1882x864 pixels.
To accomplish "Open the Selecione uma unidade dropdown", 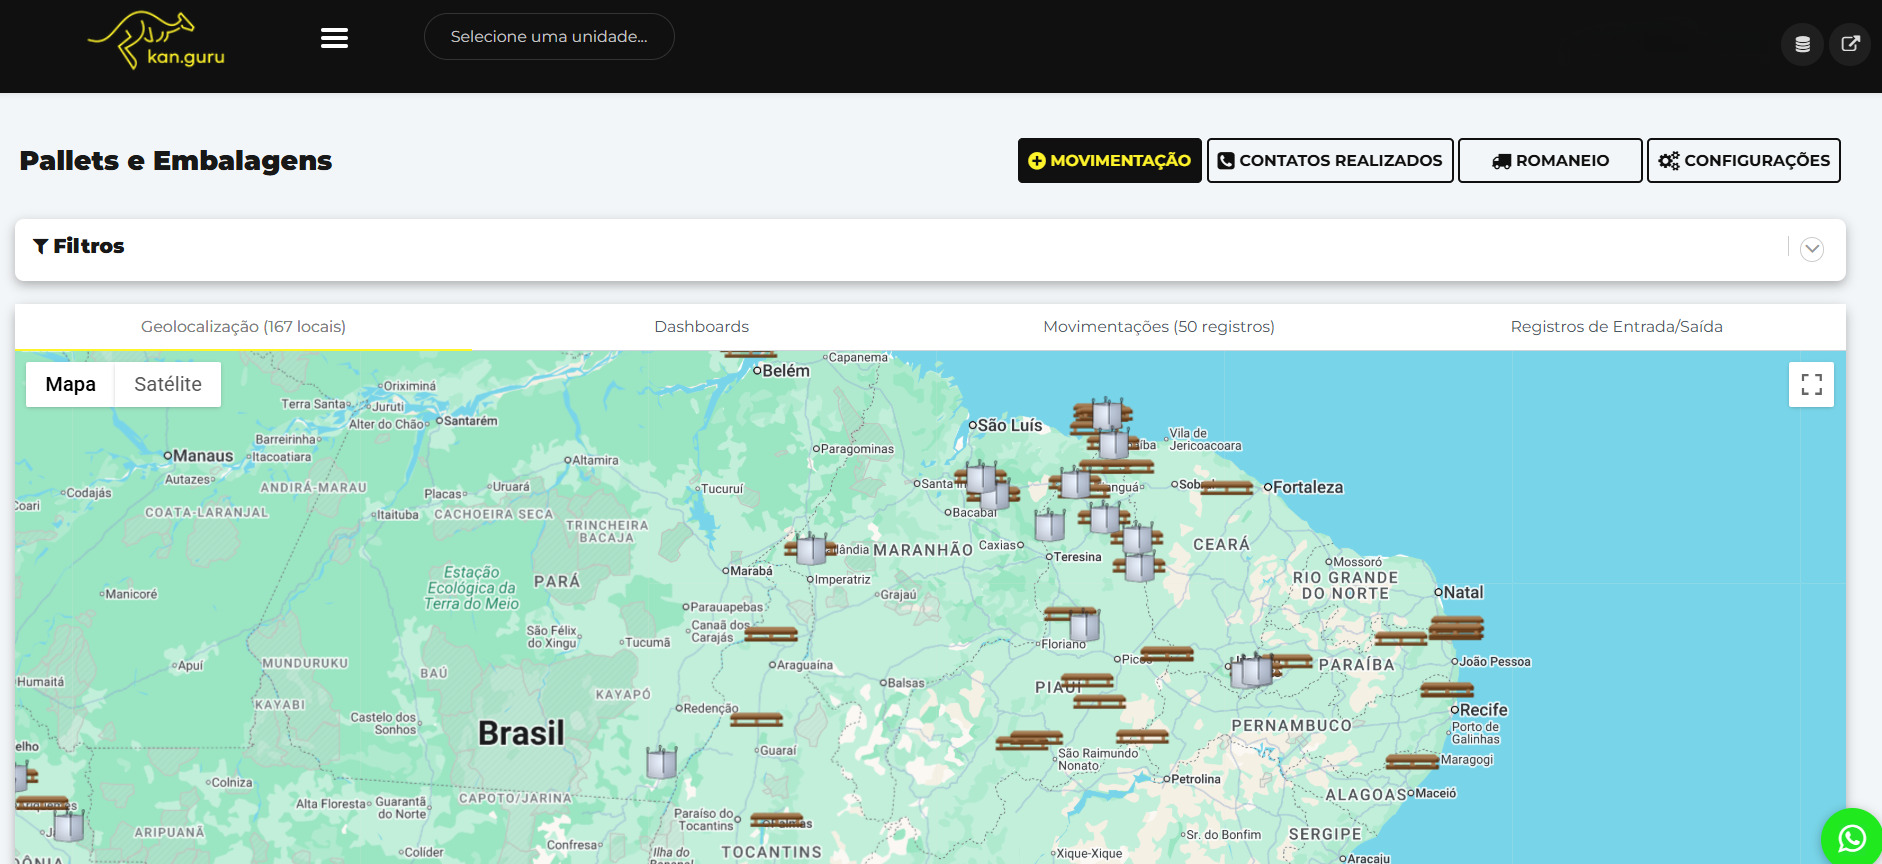I will [549, 36].
